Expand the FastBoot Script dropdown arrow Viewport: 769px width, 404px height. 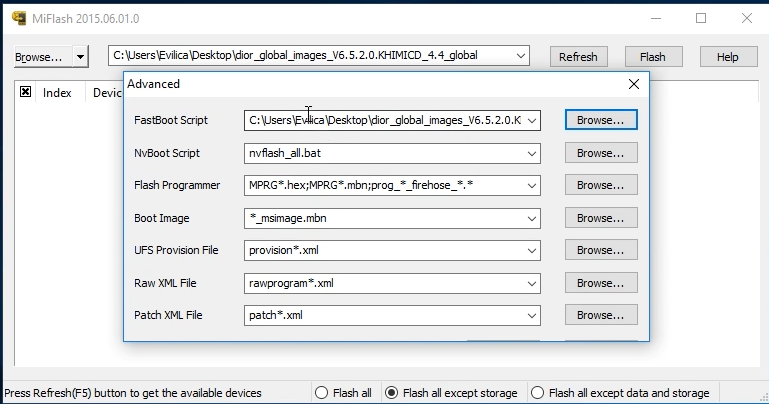532,121
